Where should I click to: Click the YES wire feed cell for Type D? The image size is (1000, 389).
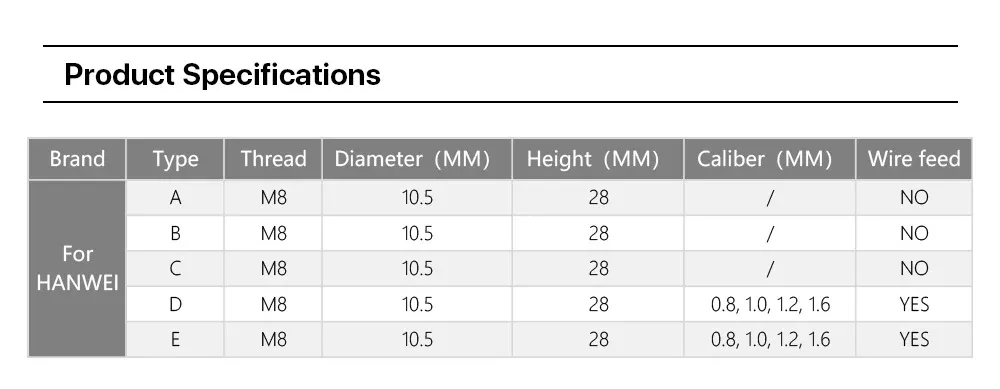coord(914,304)
